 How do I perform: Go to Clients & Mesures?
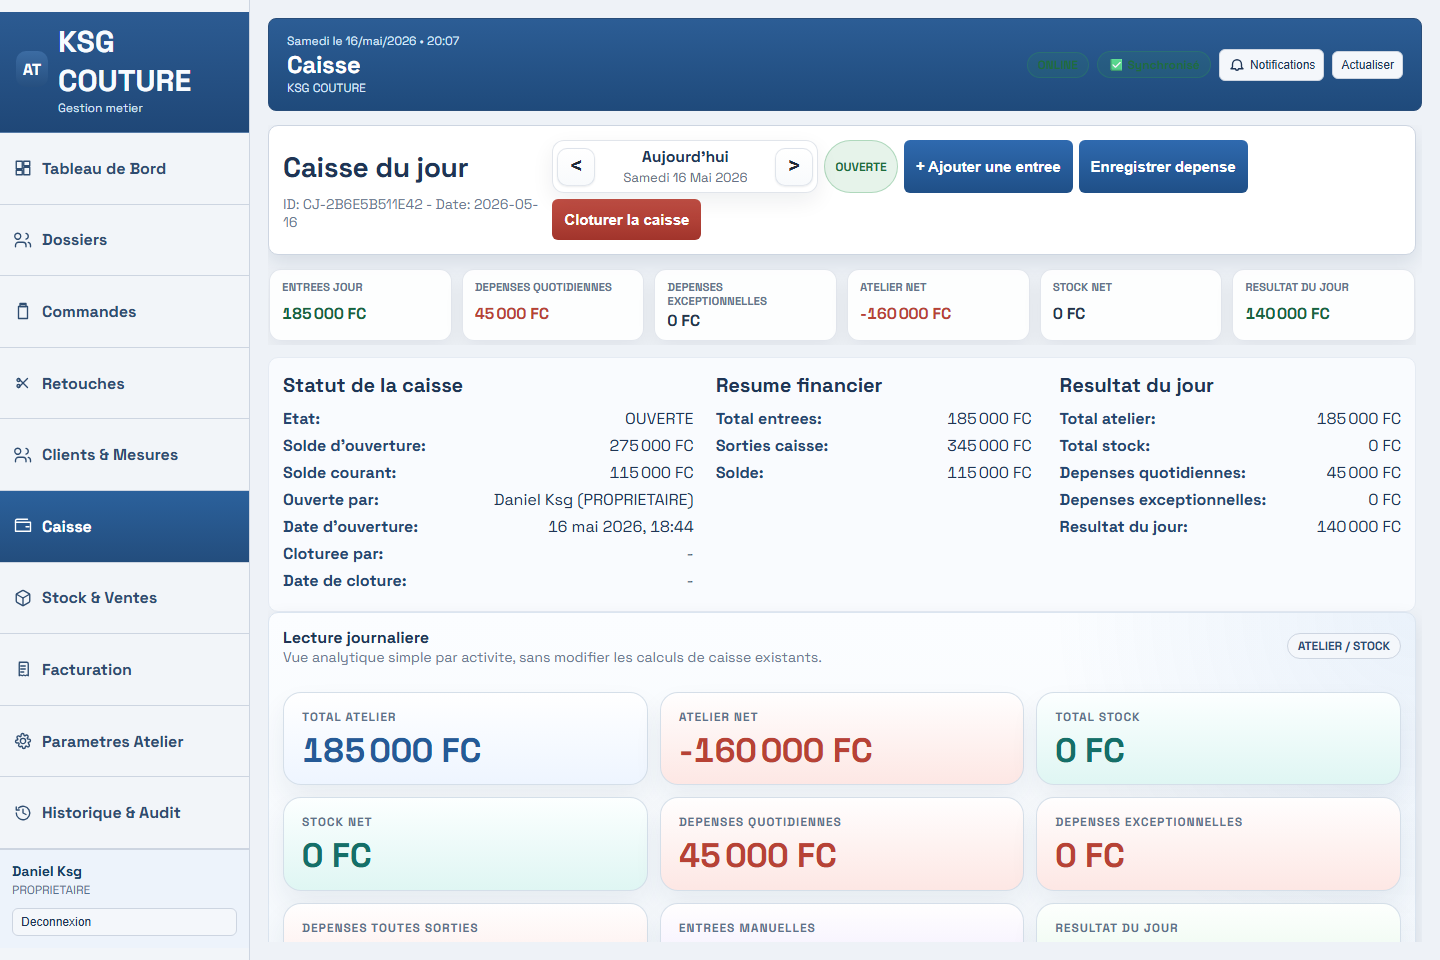click(x=124, y=455)
